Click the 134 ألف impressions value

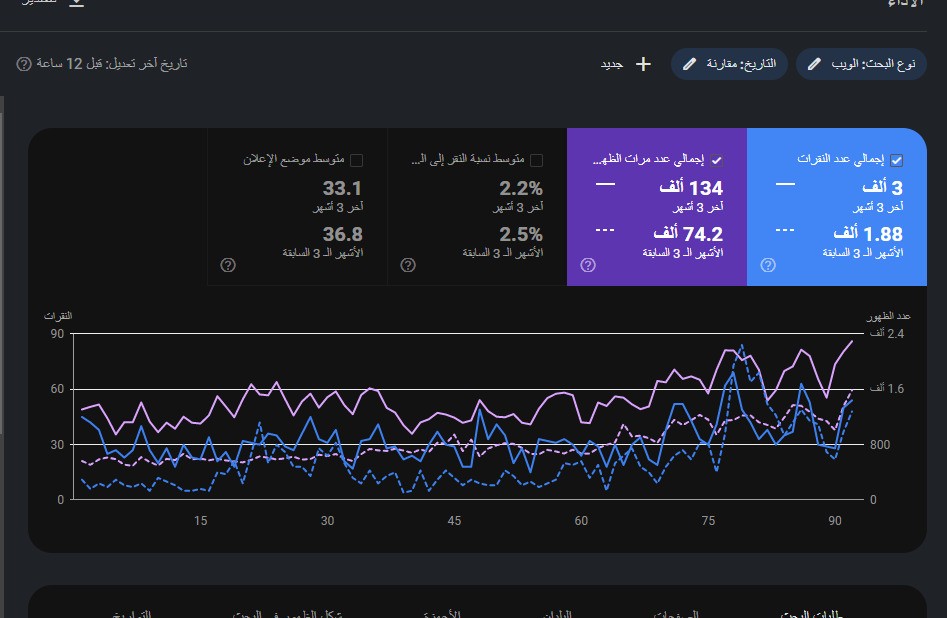[691, 187]
